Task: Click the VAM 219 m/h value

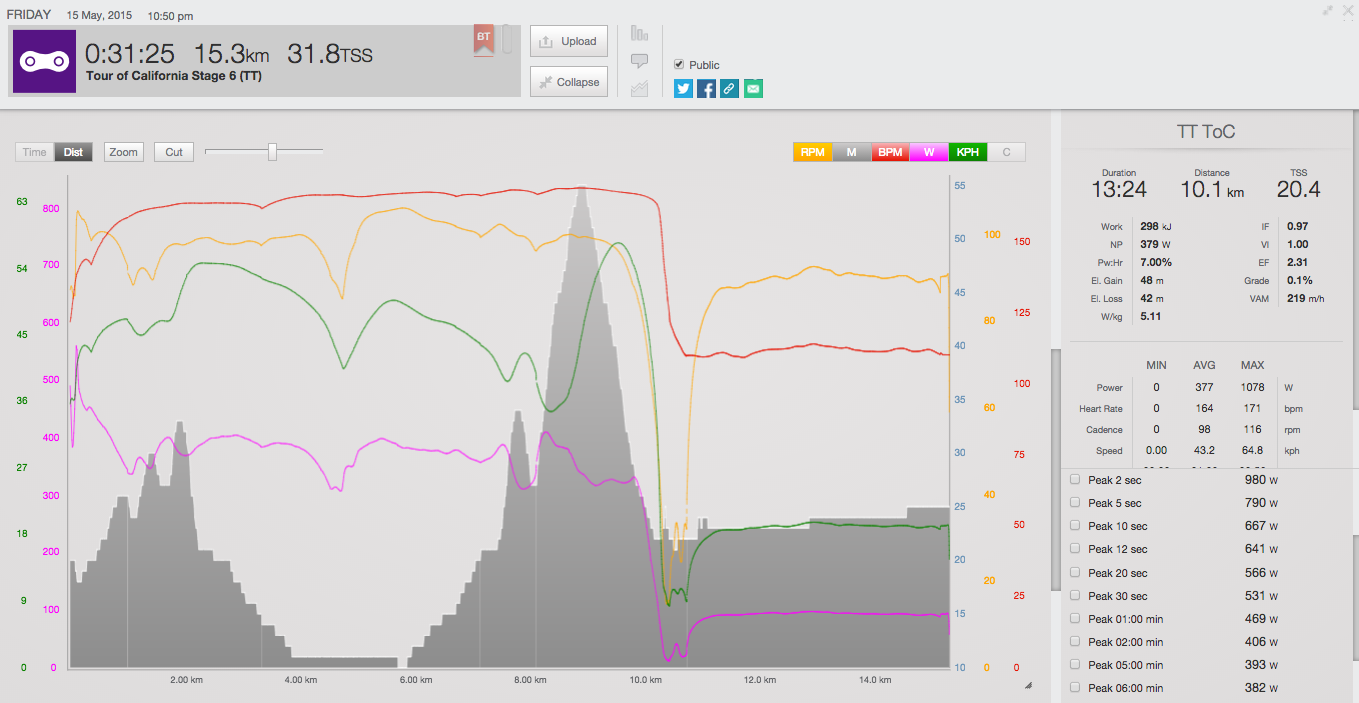Action: [1305, 298]
